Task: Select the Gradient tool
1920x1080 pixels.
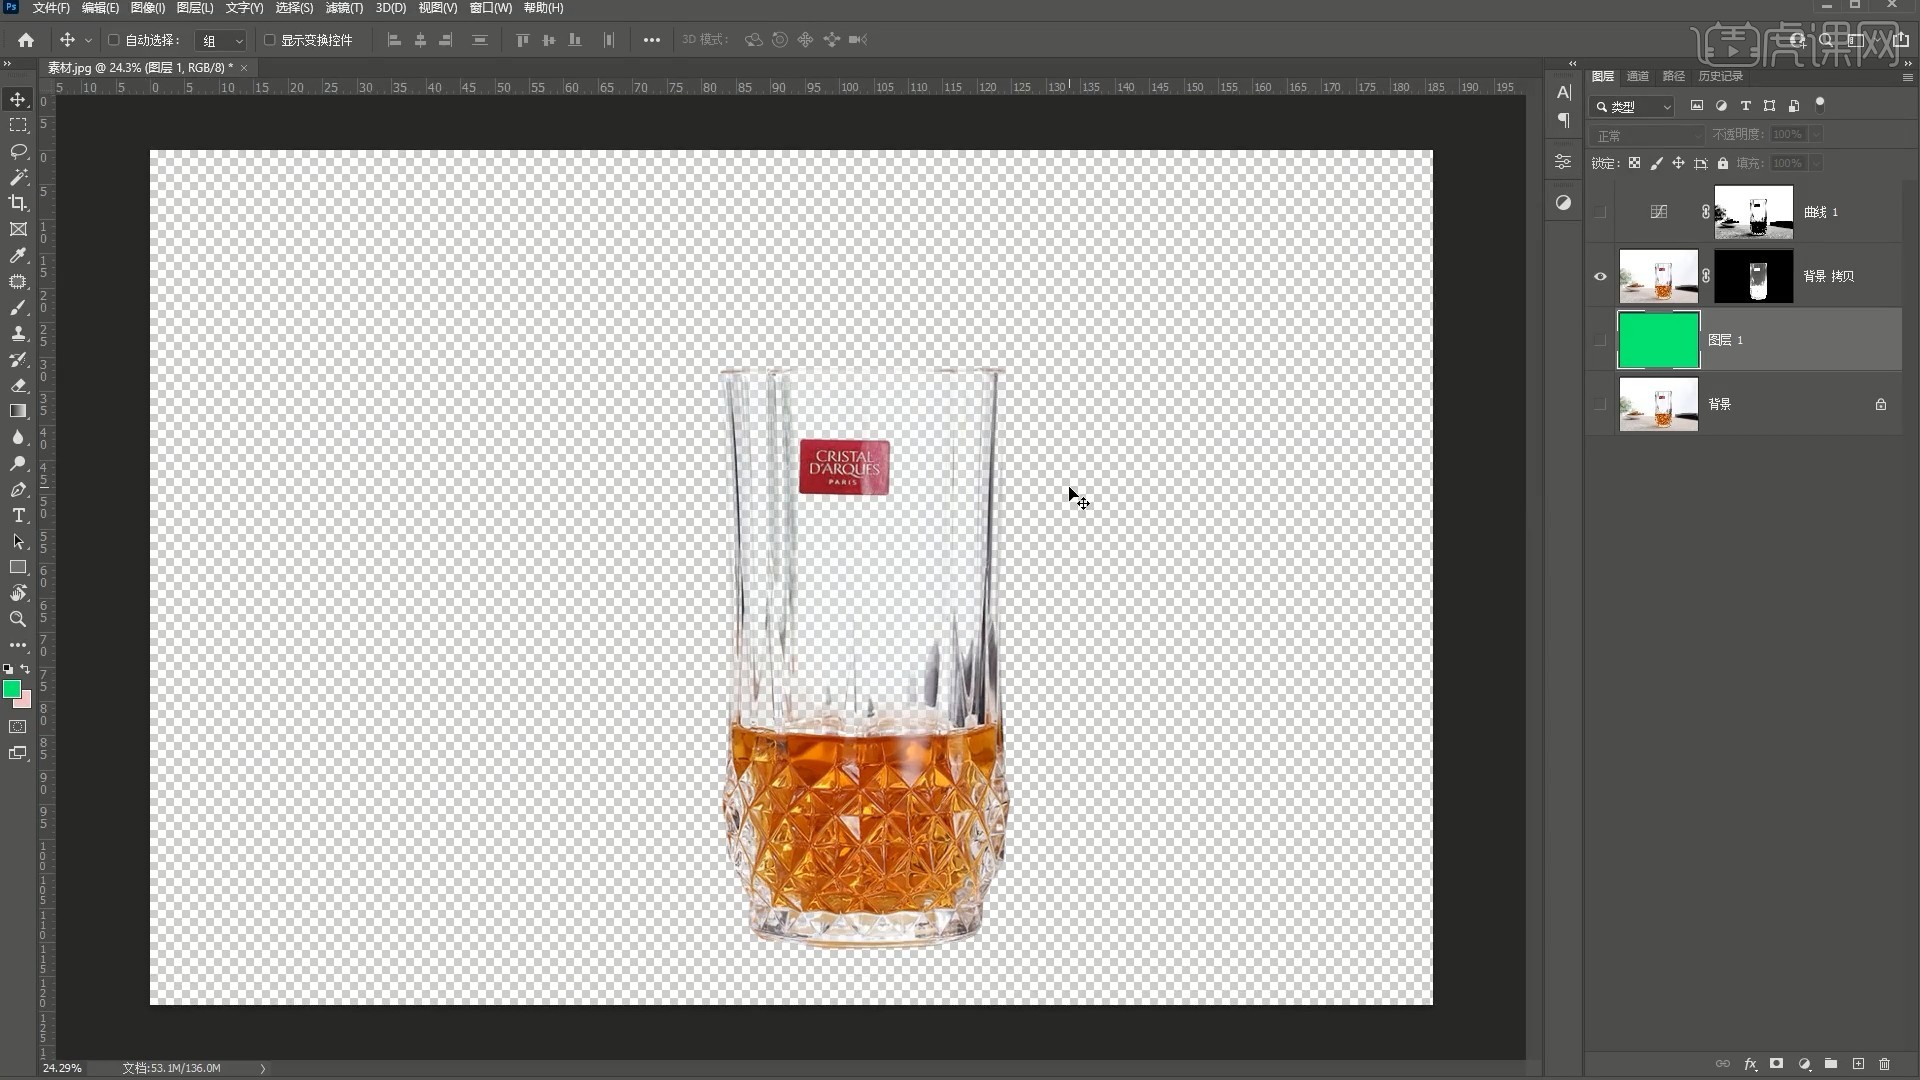Action: click(18, 411)
